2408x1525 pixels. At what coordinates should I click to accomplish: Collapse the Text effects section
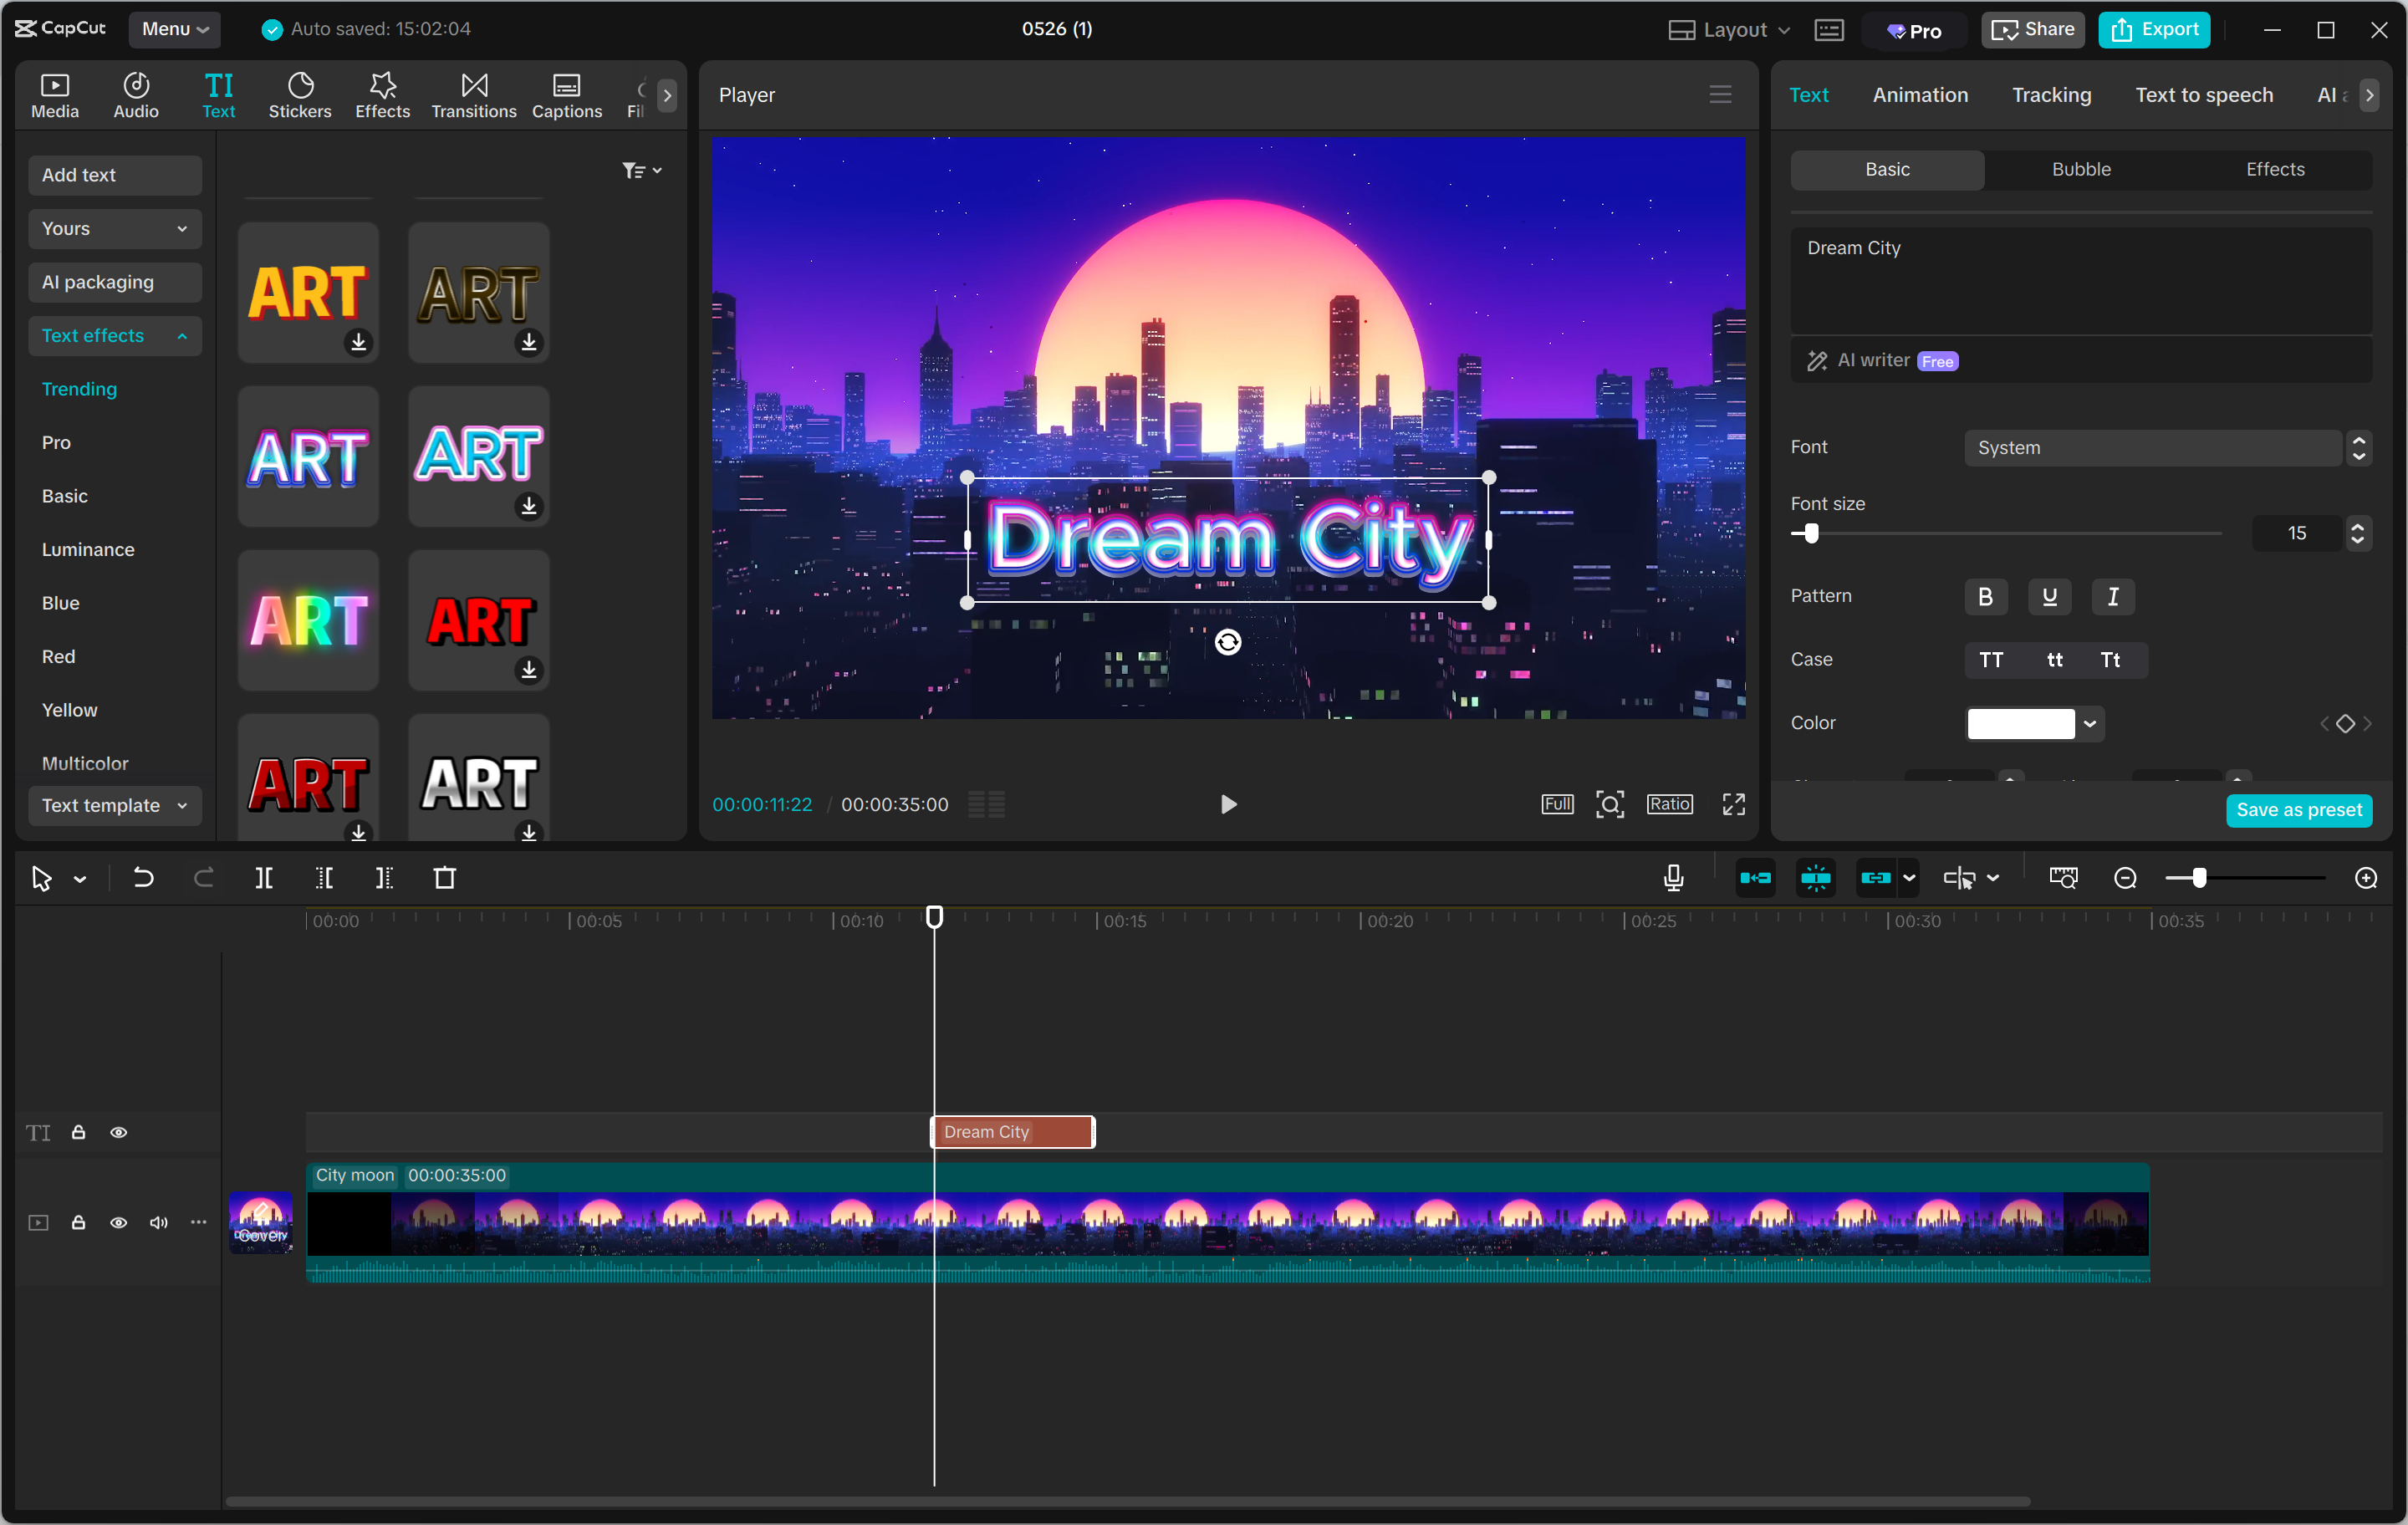click(114, 335)
